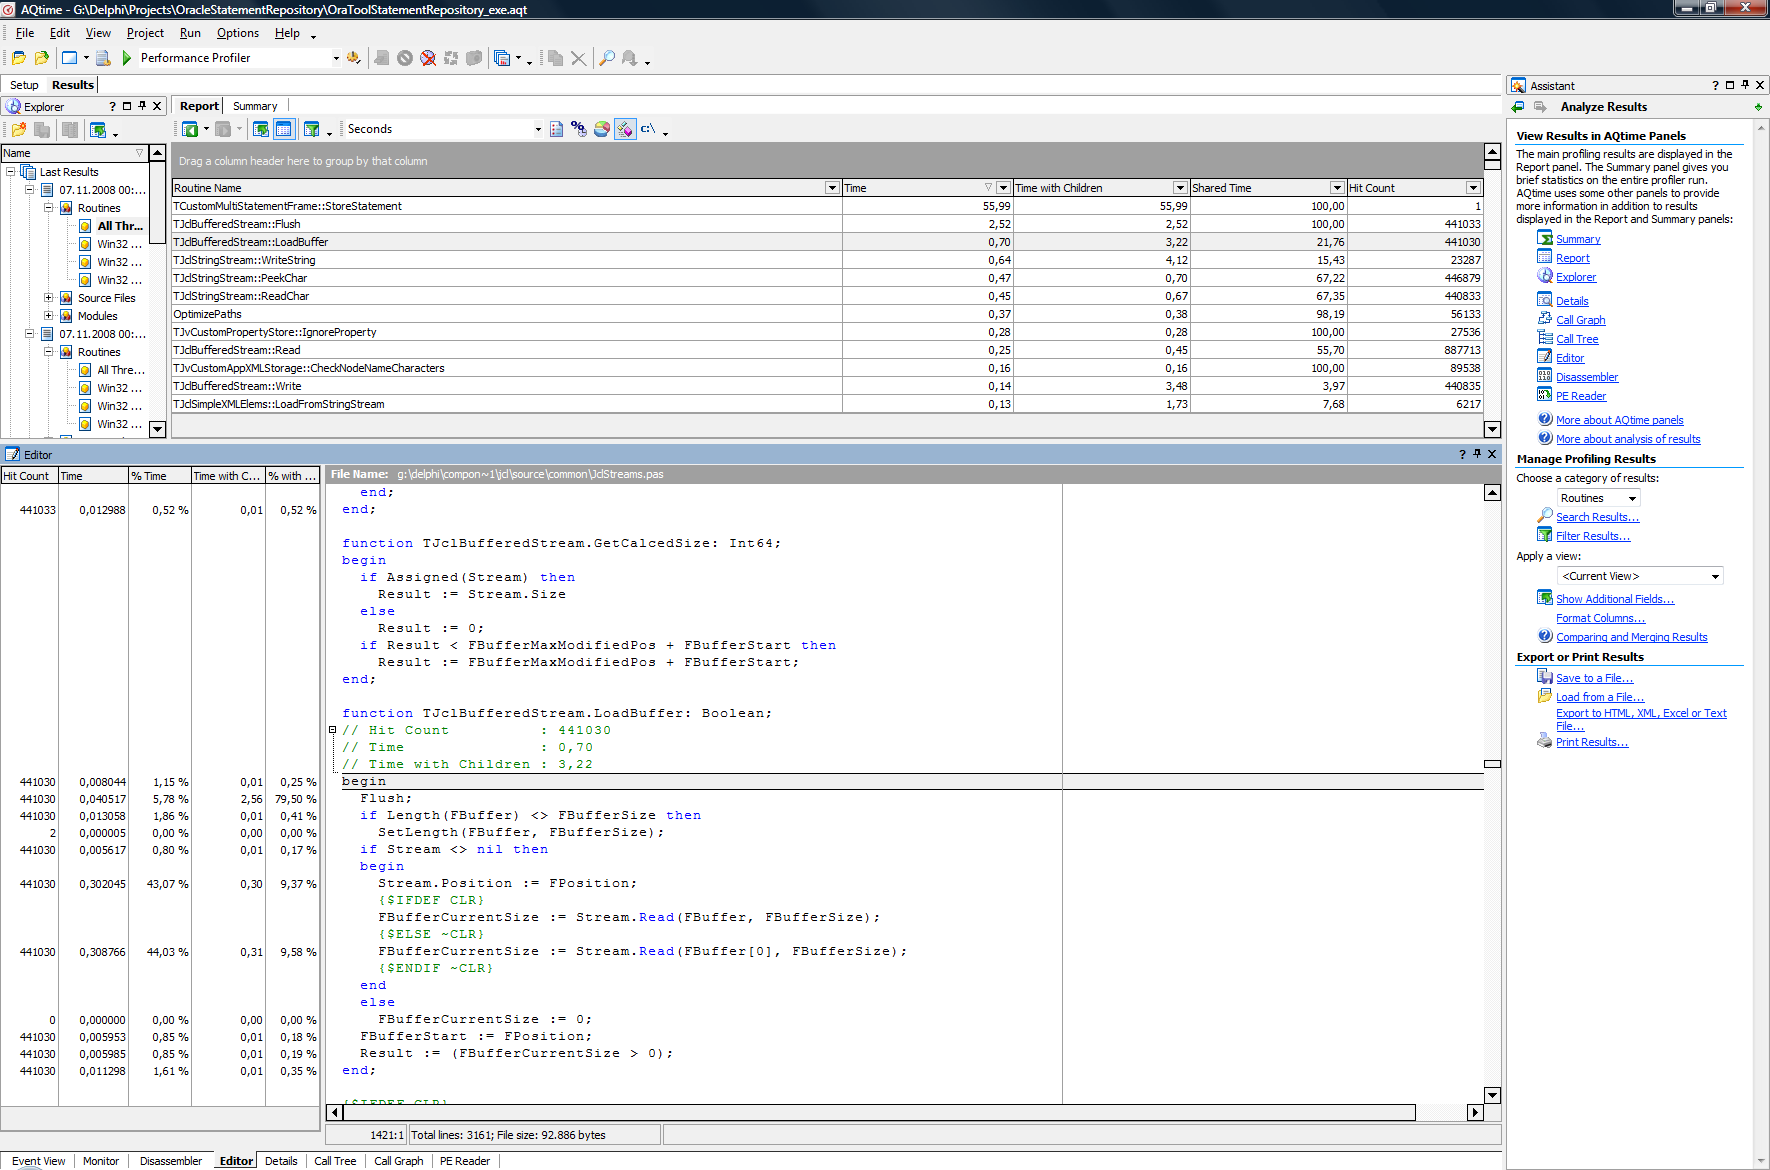Click the funnel filter icon in Report toolbar

coord(312,129)
